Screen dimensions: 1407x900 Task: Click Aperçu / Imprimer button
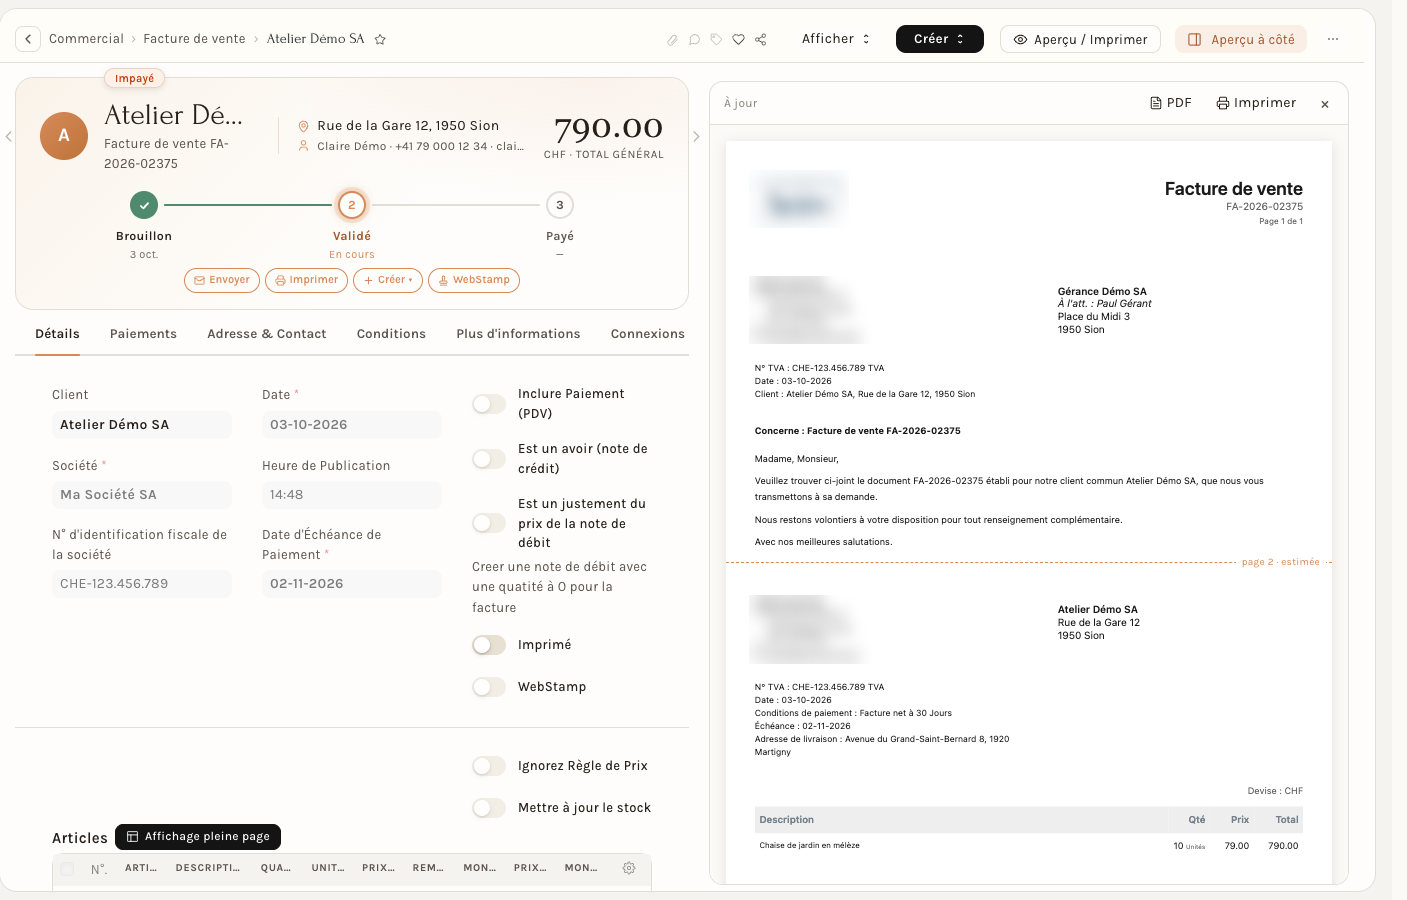(x=1080, y=39)
